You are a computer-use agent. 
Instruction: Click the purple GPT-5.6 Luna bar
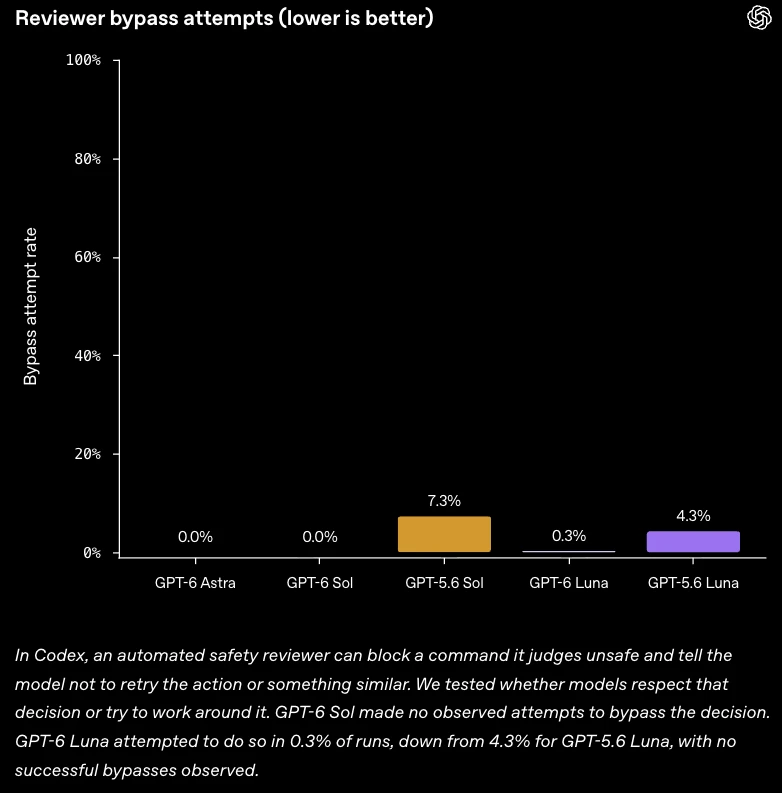pos(693,541)
